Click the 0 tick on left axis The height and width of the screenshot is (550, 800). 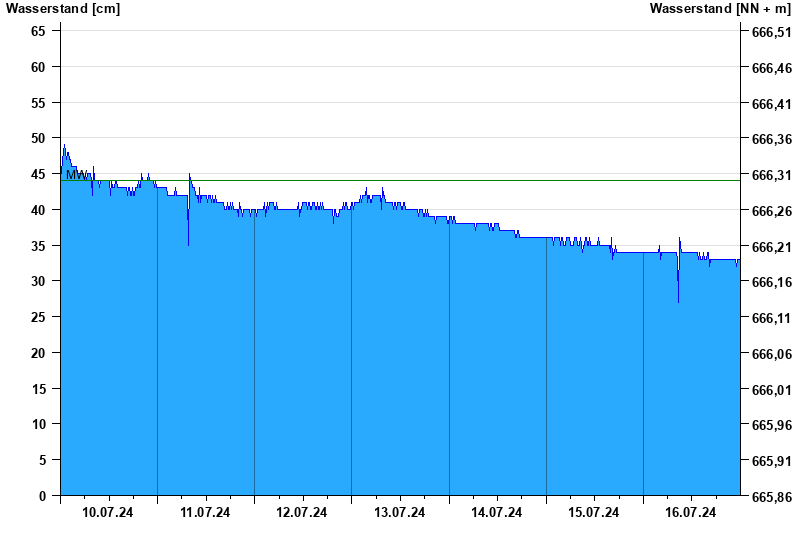click(x=42, y=496)
